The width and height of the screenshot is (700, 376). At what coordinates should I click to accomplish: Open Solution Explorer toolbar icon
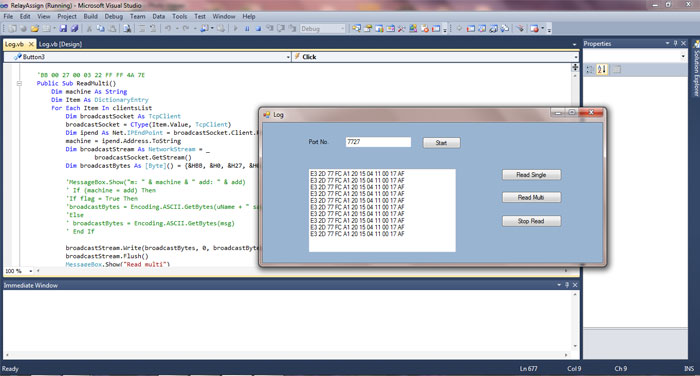coord(356,29)
